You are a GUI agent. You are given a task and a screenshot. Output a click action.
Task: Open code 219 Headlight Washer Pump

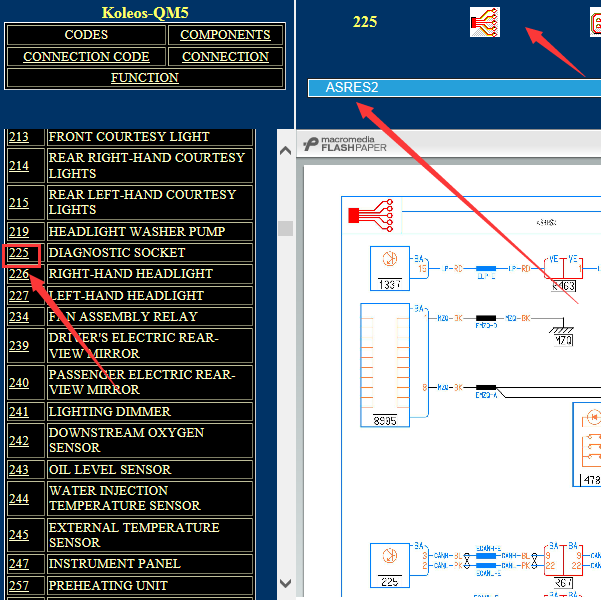19,232
